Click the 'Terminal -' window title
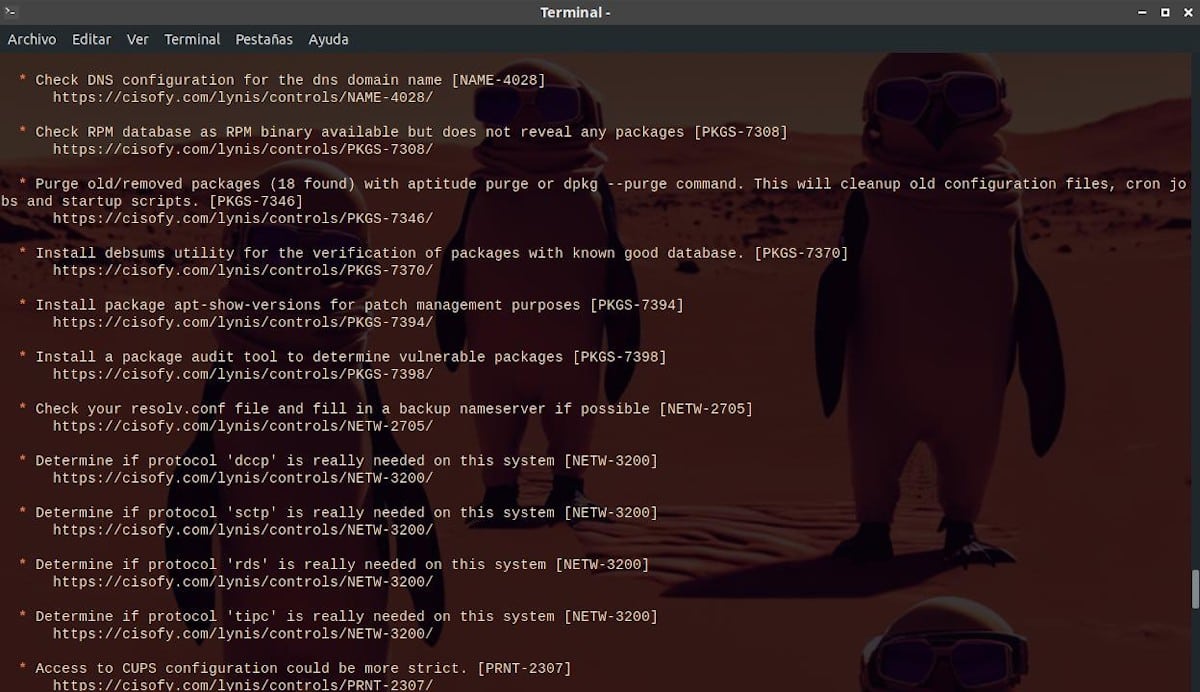 coord(575,12)
